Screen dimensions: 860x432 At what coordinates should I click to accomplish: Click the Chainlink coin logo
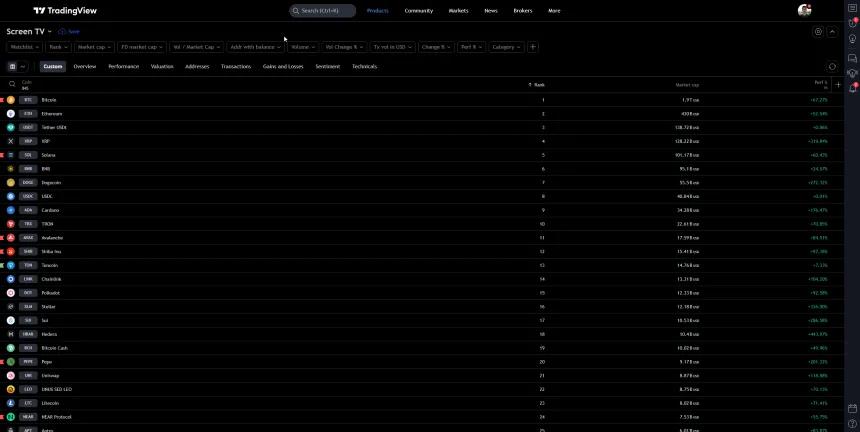10,279
